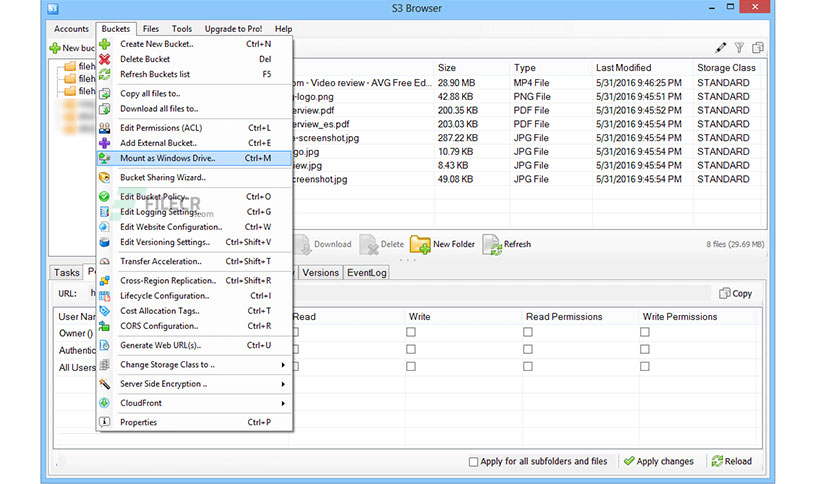
Task: Click the Copy URL button
Action: (x=736, y=294)
